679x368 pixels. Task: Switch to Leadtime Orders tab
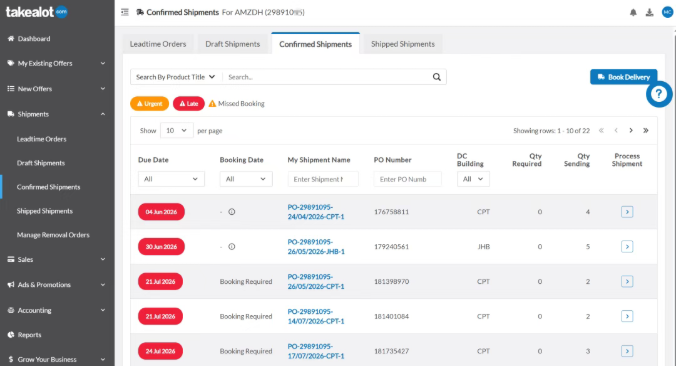(158, 44)
